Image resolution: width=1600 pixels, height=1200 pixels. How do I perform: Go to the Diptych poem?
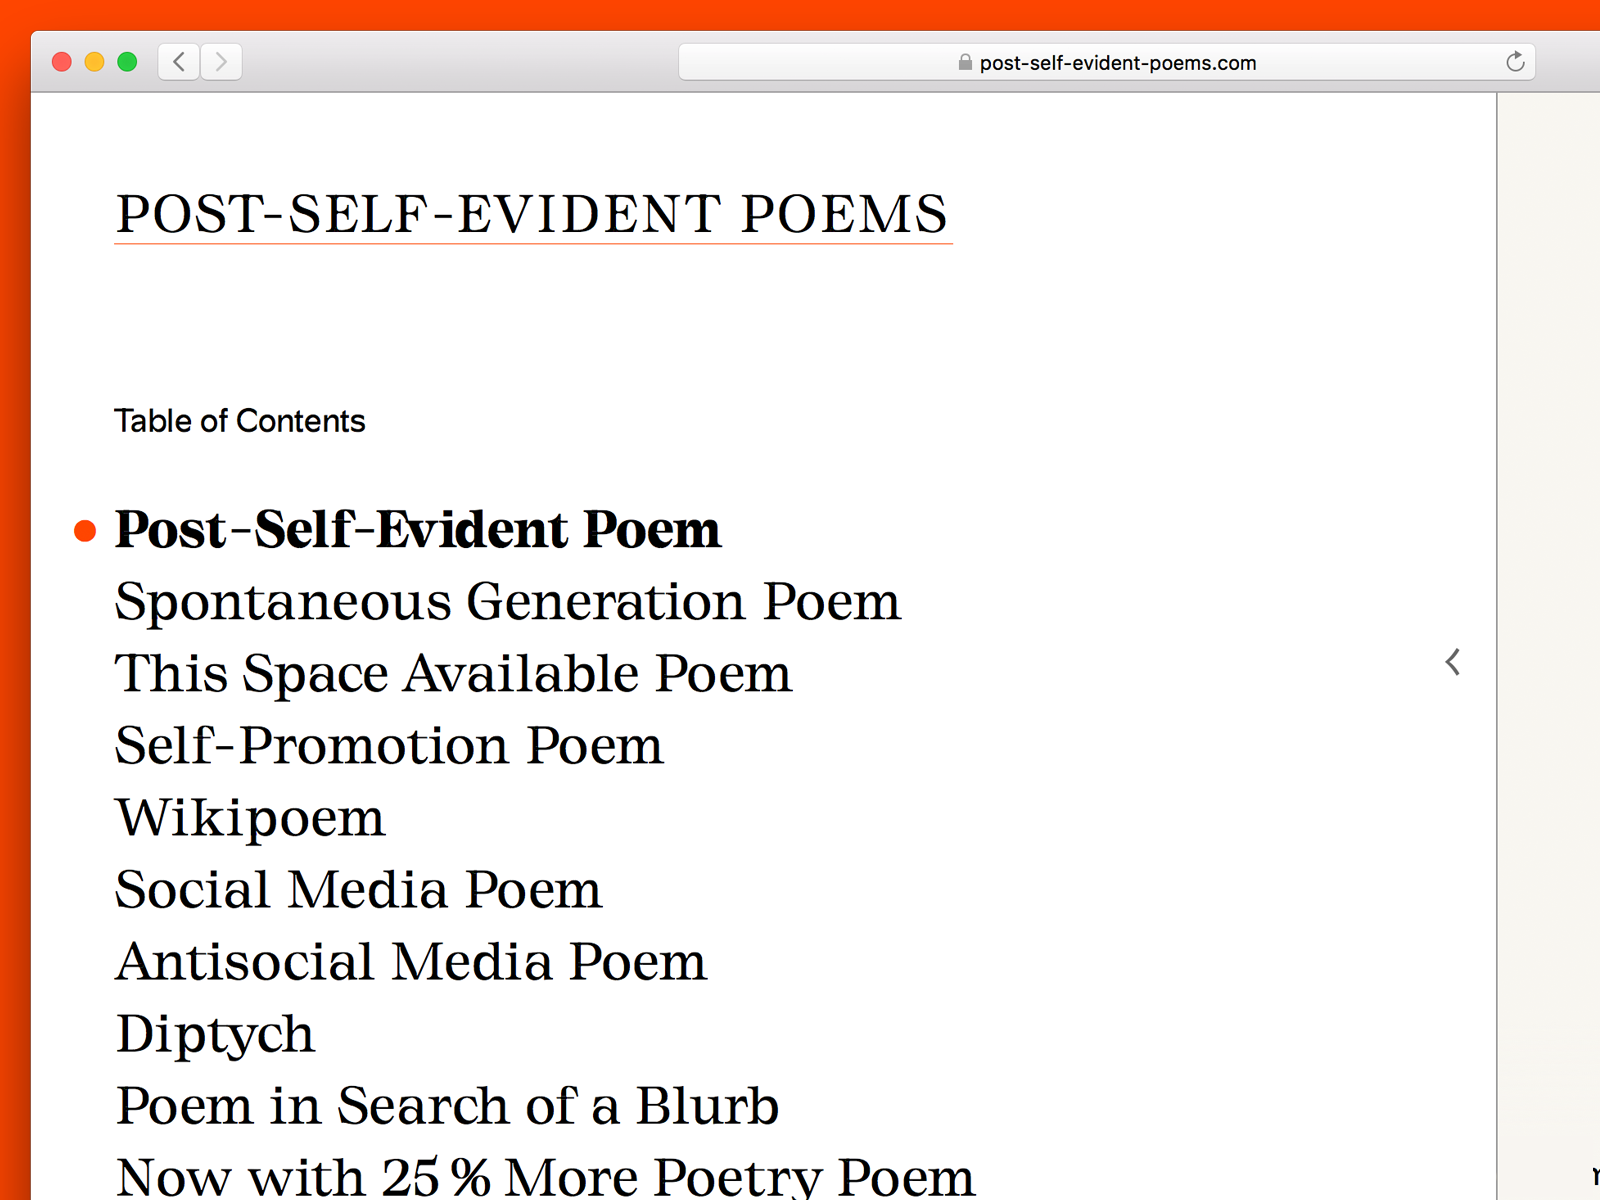[x=215, y=1034]
